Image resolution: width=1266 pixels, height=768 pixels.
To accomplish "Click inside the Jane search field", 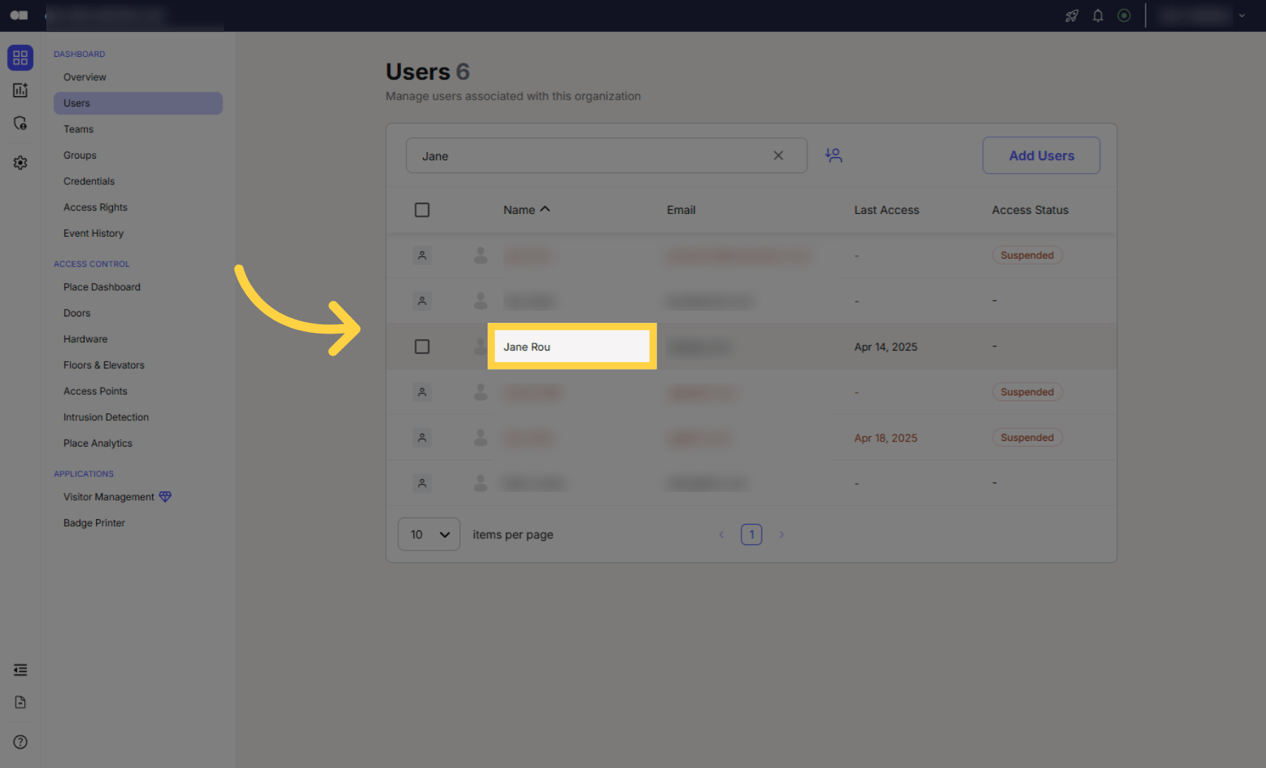I will click(x=600, y=155).
